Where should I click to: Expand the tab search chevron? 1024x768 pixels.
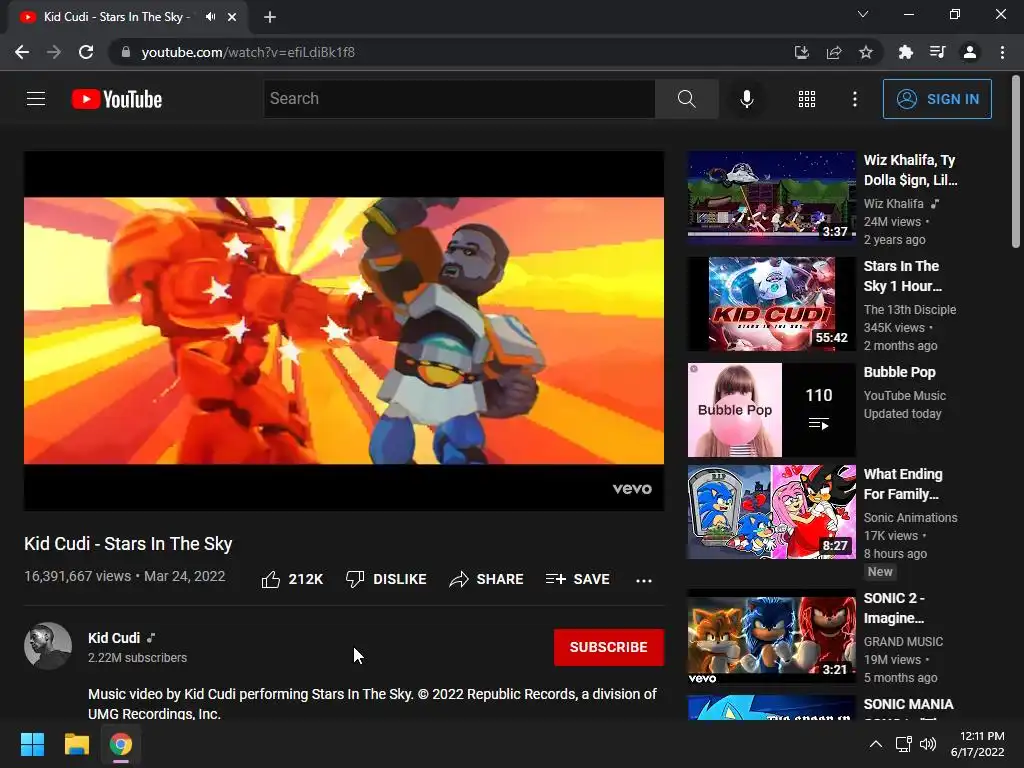(x=863, y=14)
